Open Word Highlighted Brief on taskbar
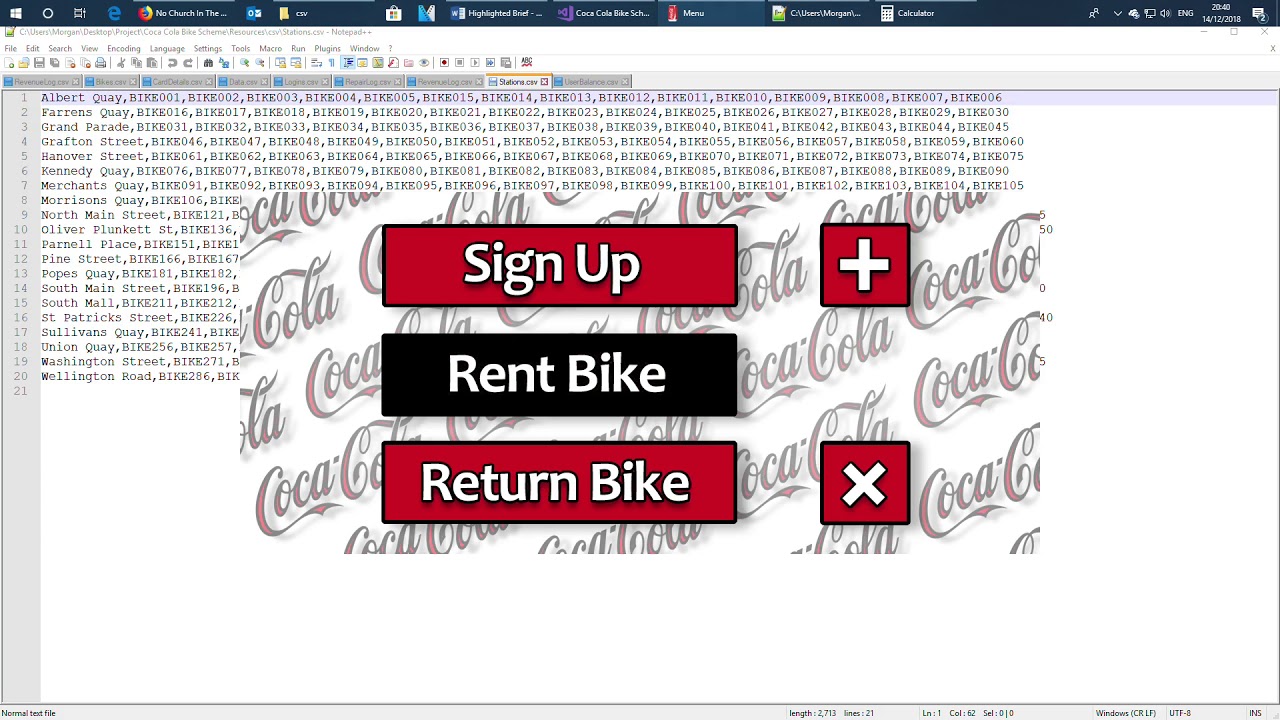Screen dimensions: 1280x720 497,13
